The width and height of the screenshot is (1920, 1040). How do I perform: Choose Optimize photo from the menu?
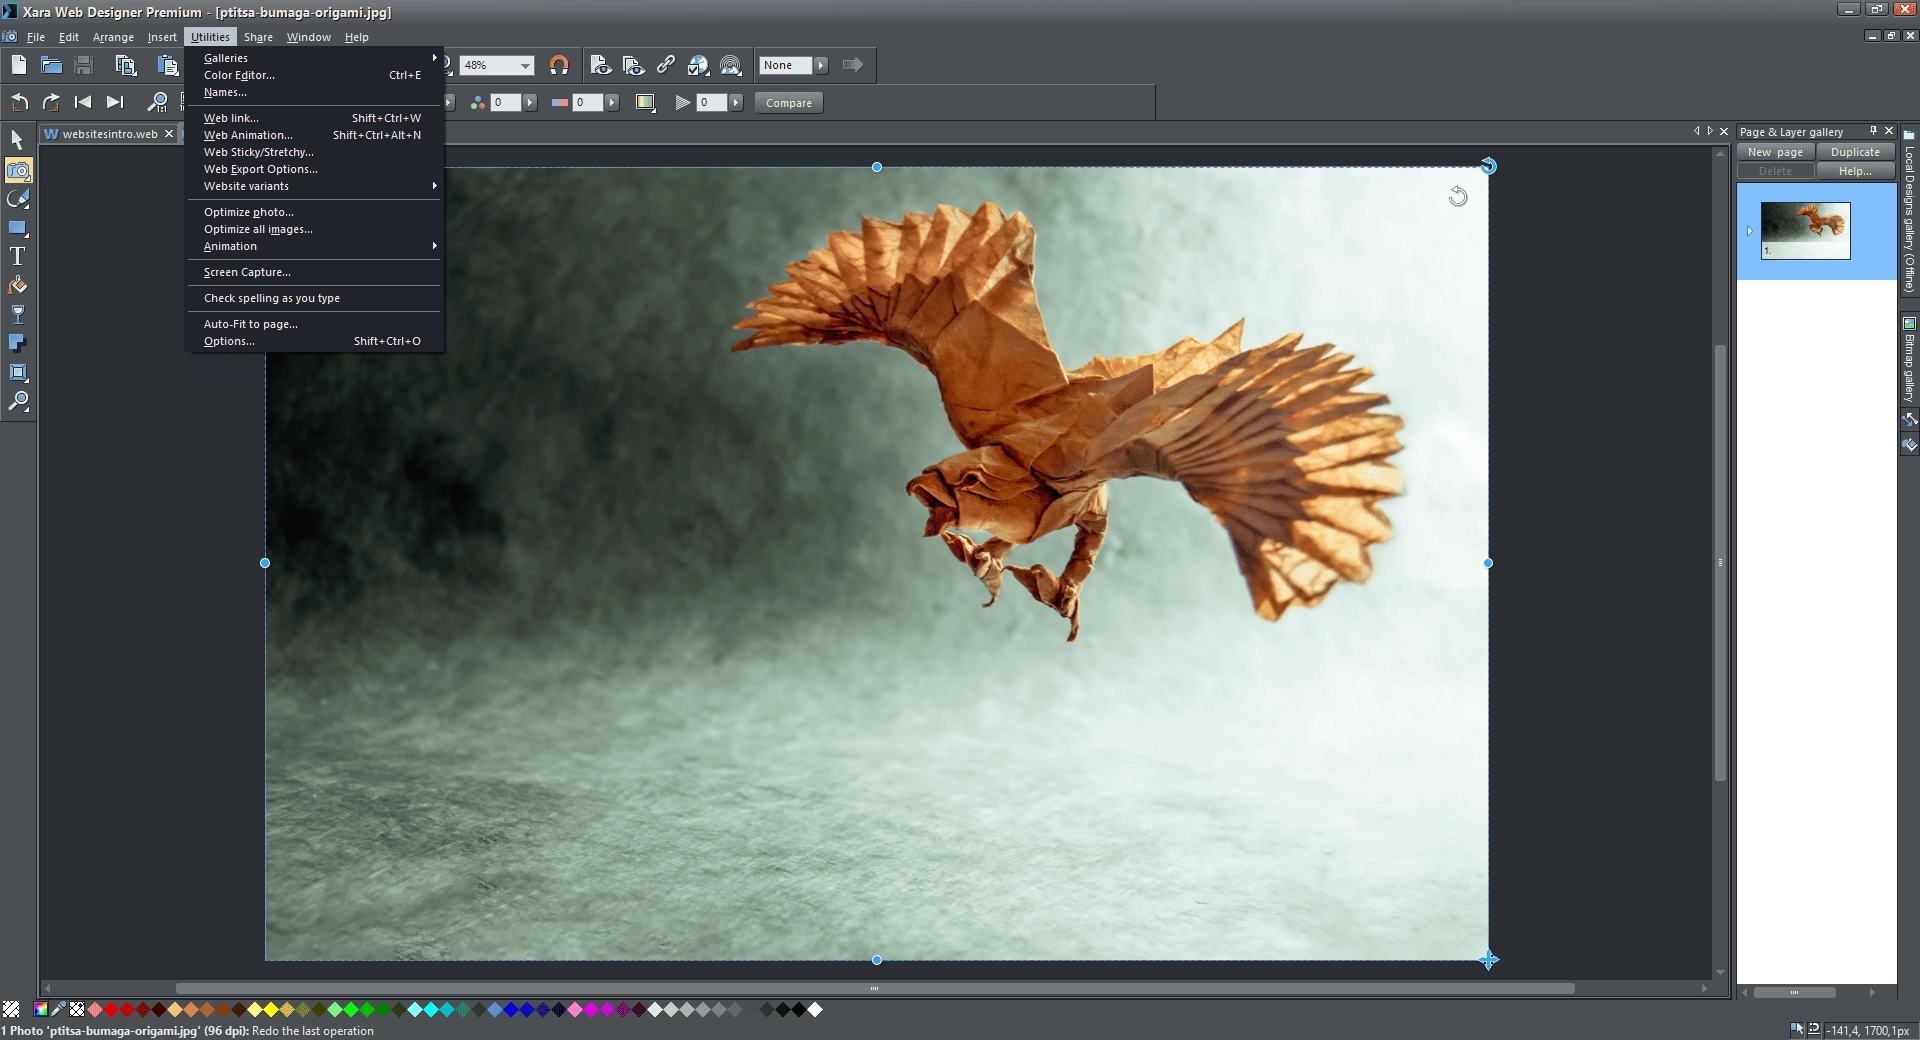pos(314,212)
